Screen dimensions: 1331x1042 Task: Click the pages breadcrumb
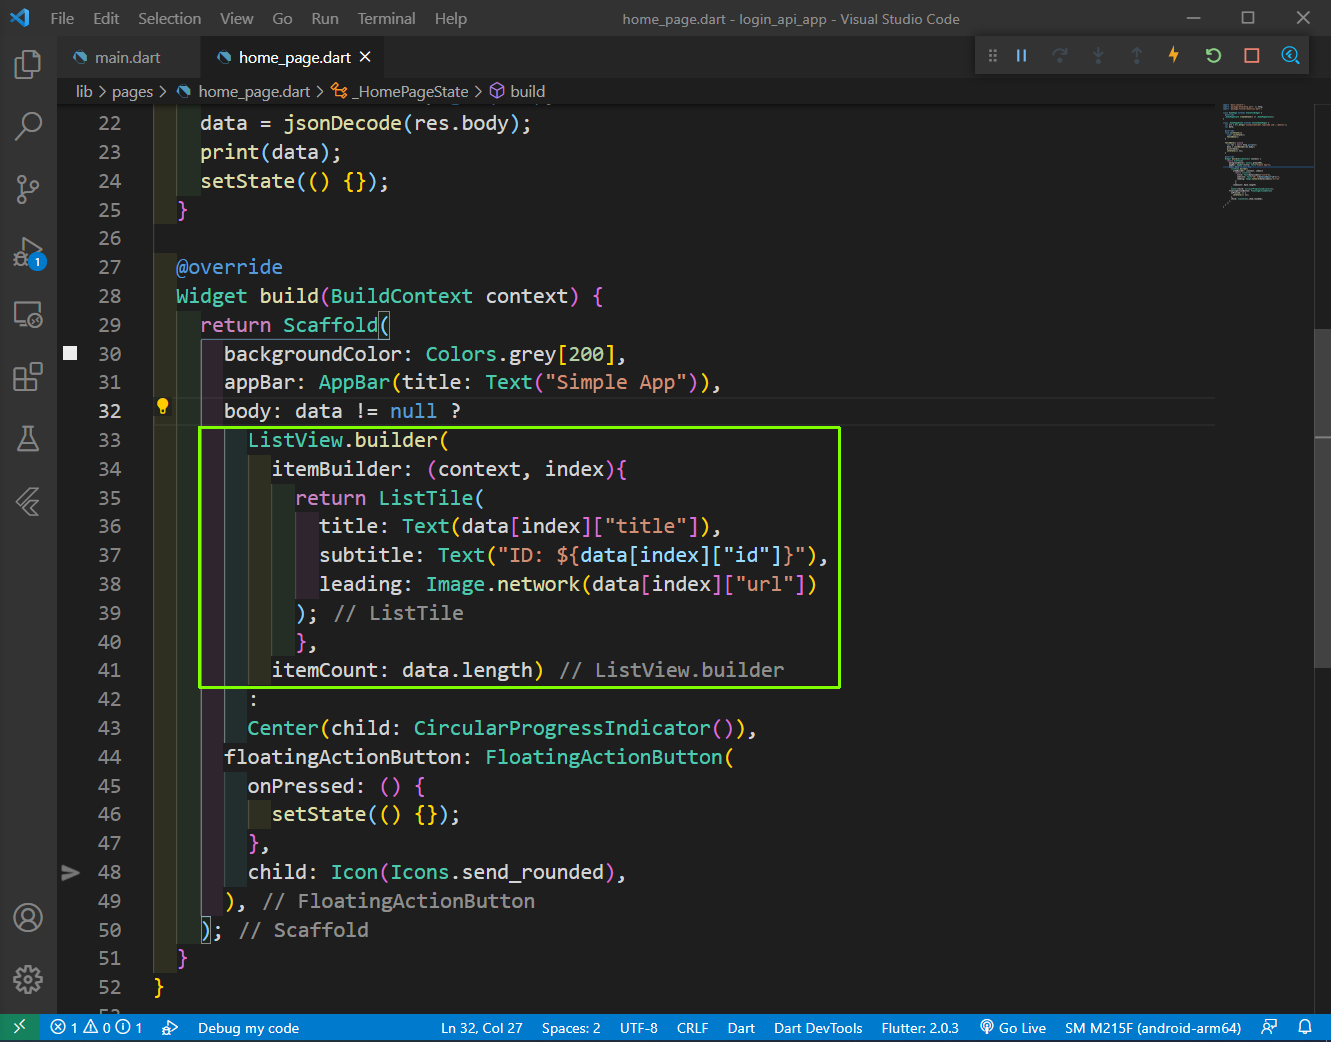132,91
